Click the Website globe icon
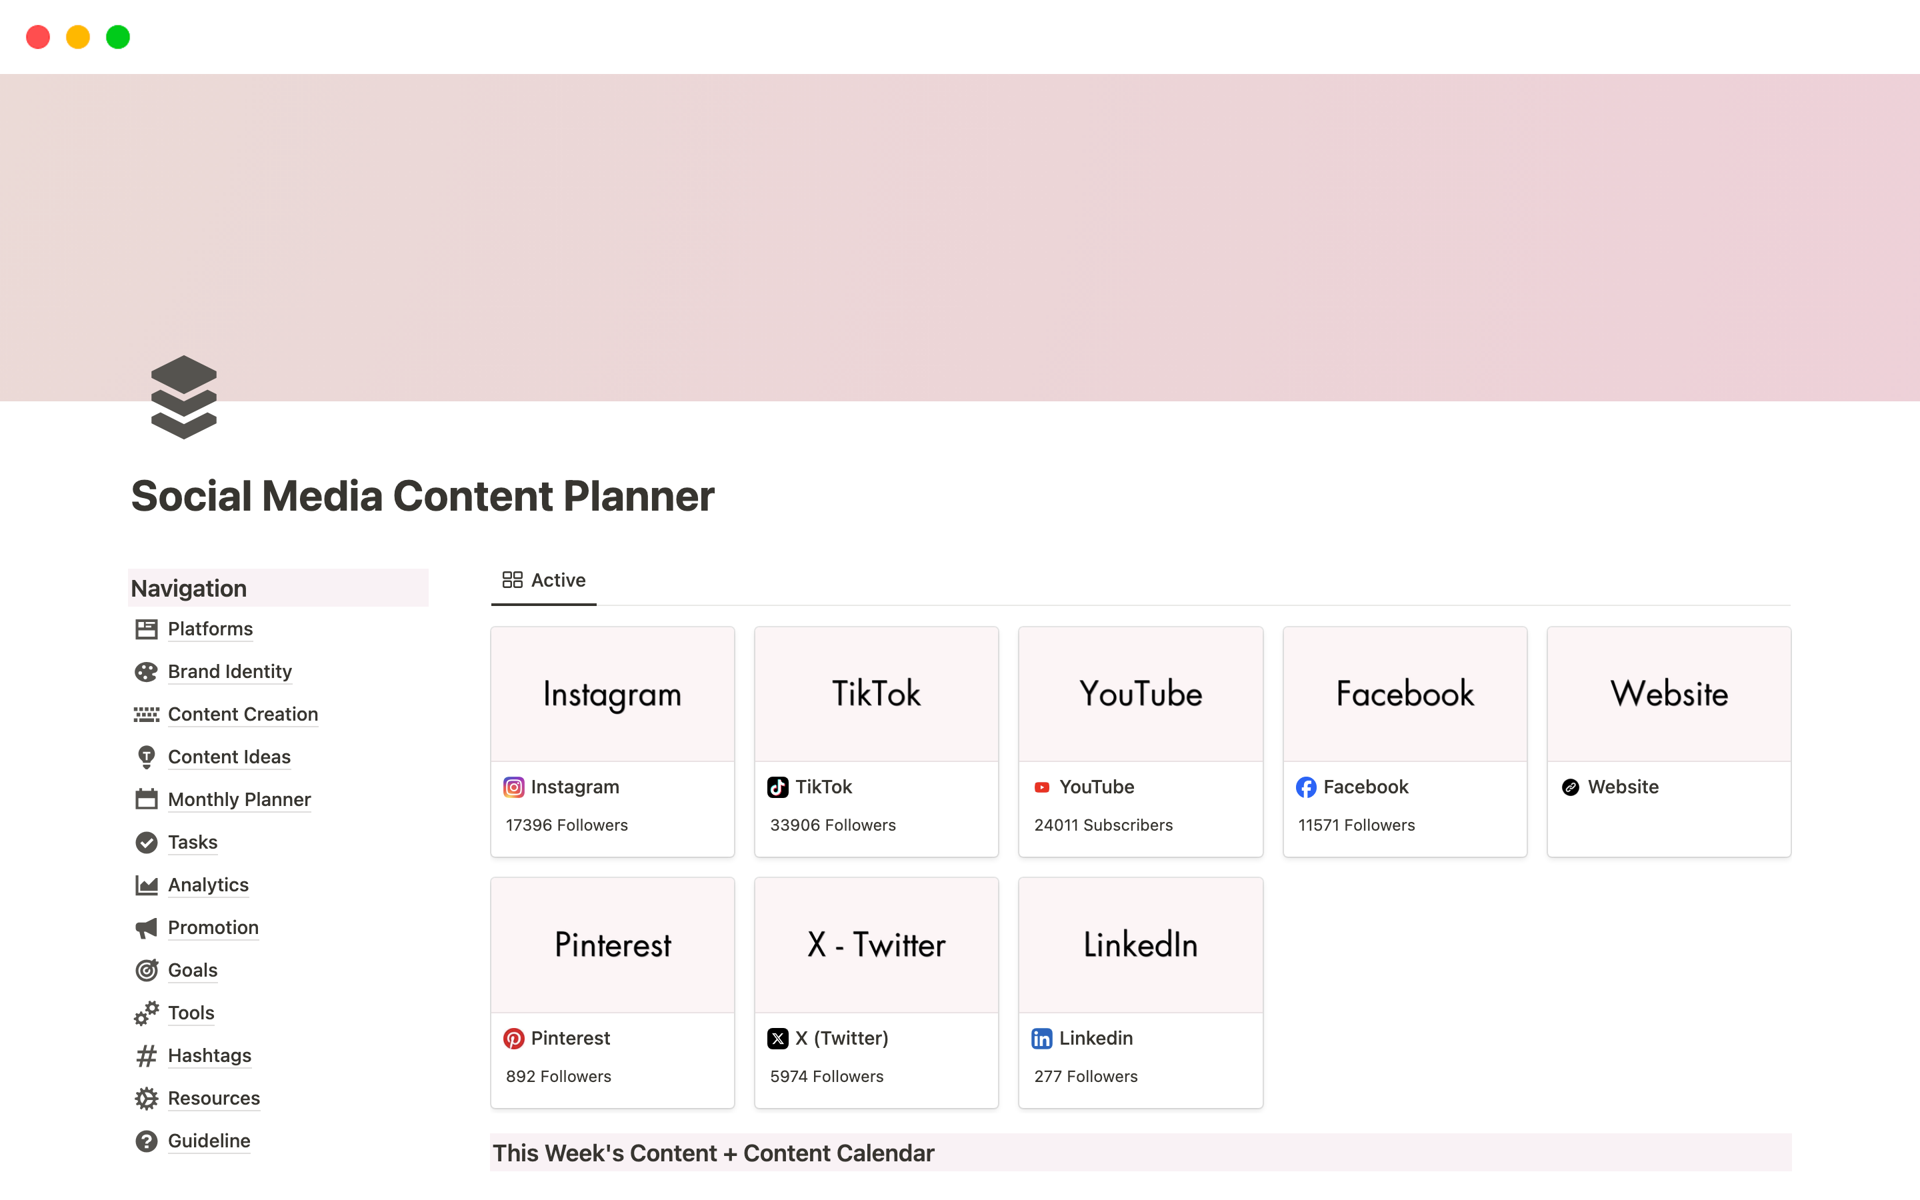The width and height of the screenshot is (1920, 1200). click(1570, 787)
